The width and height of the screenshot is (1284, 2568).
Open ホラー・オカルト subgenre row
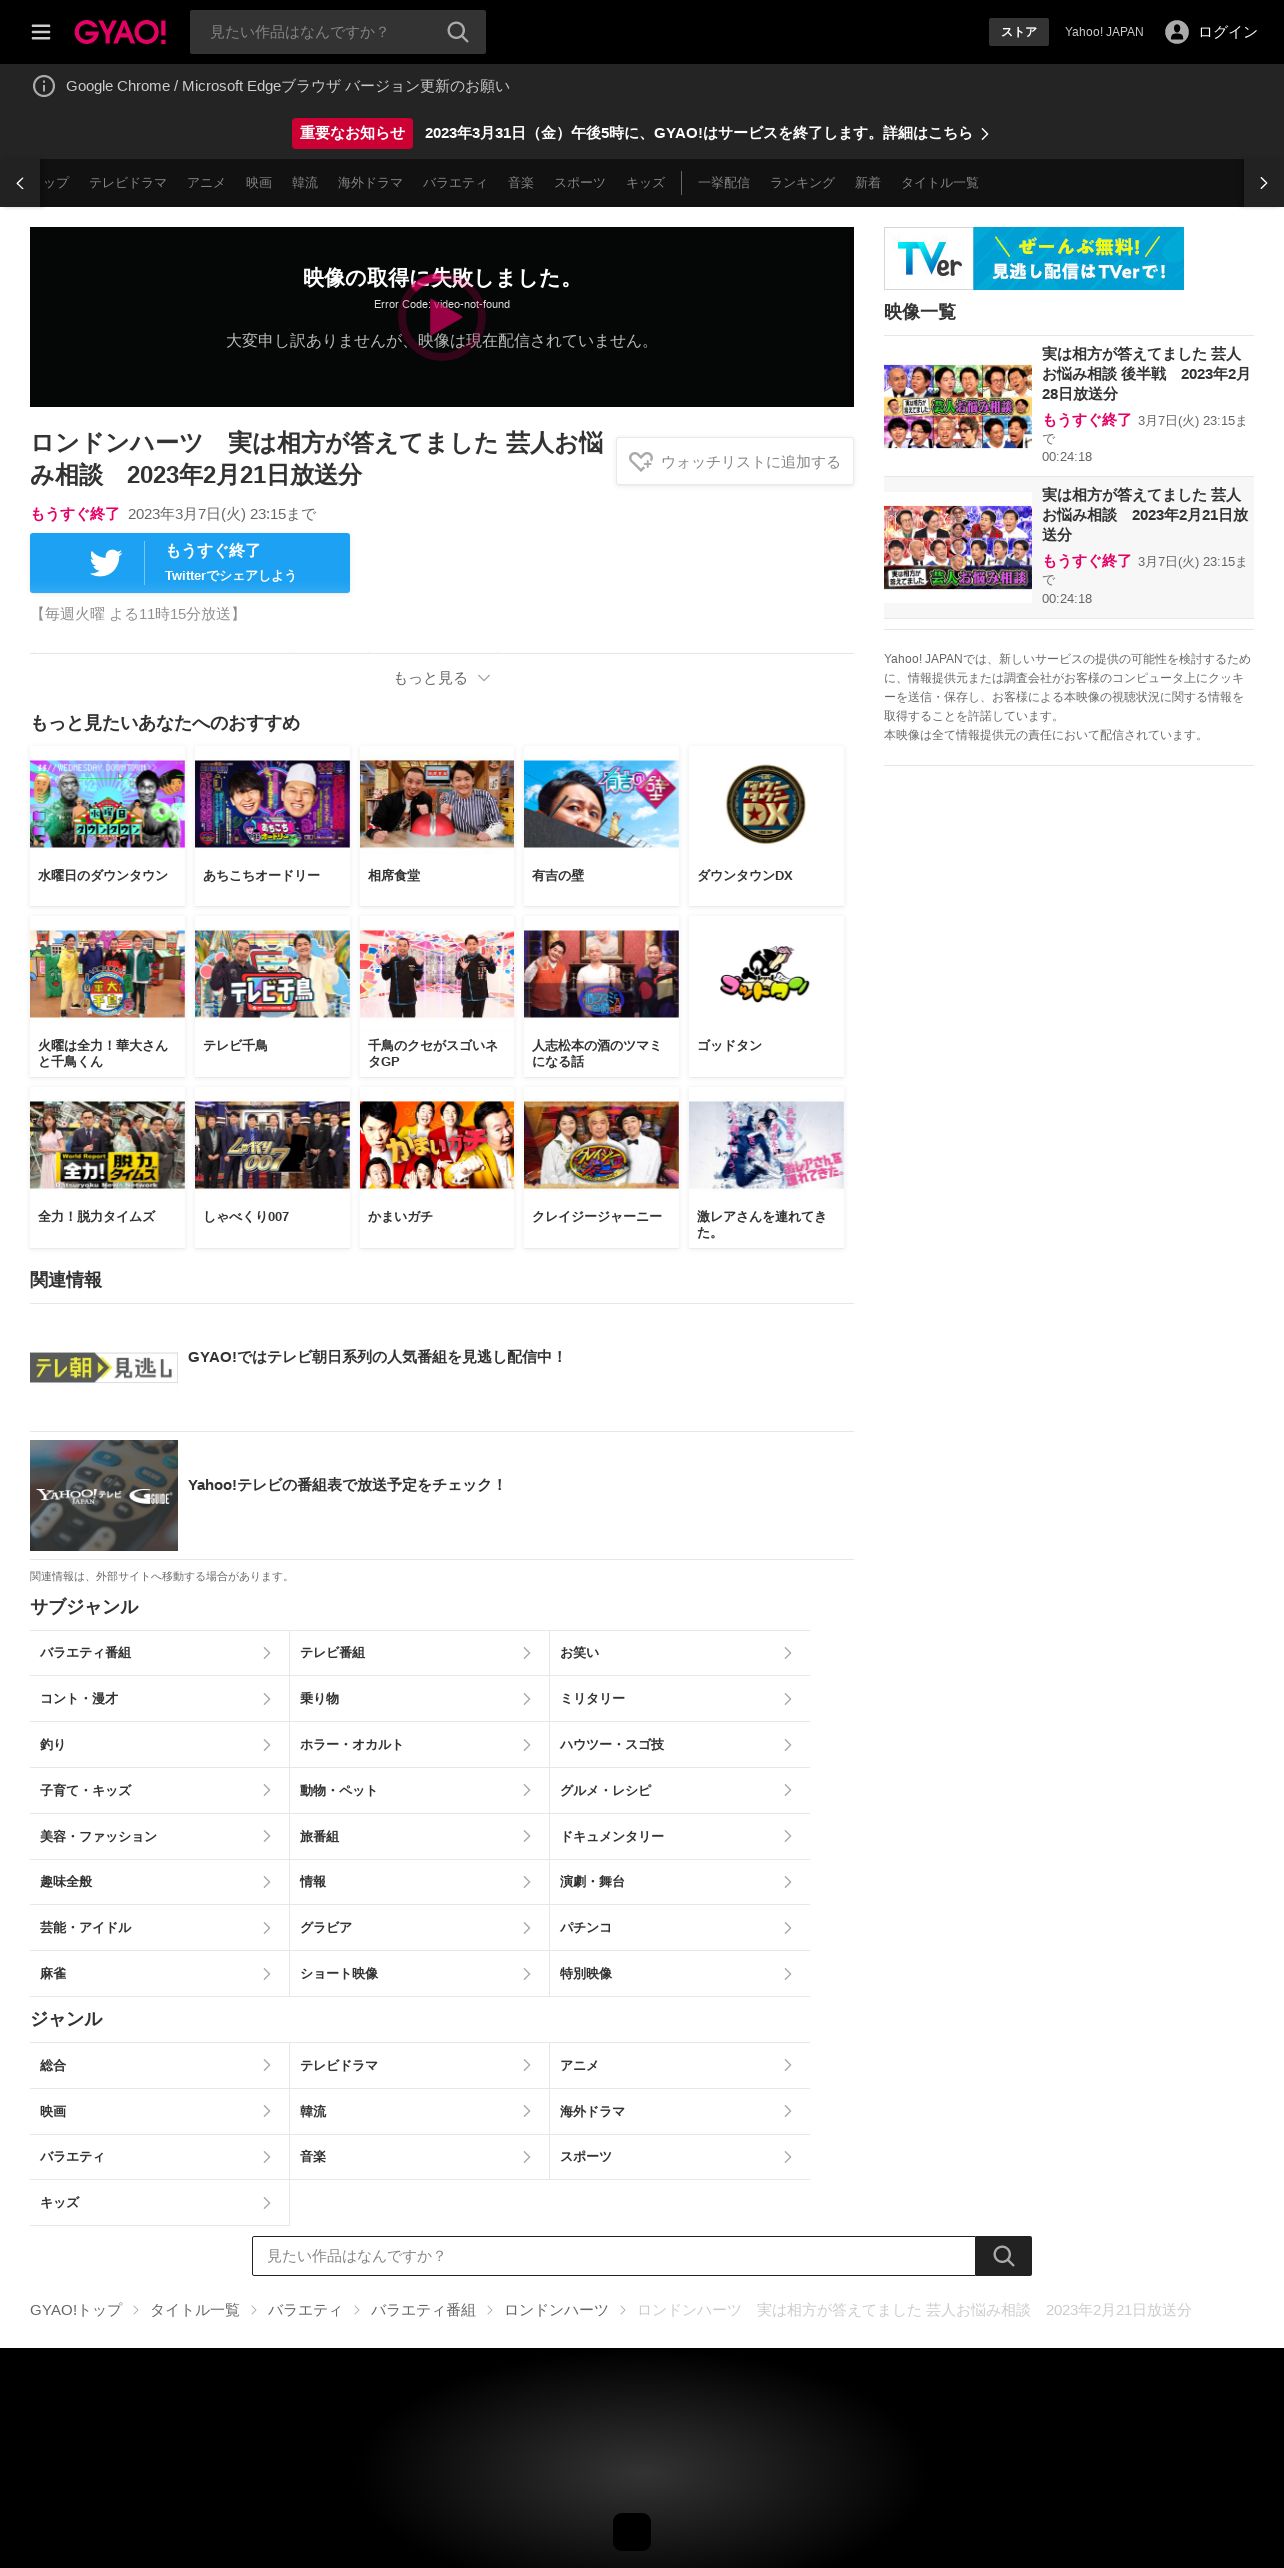419,1745
